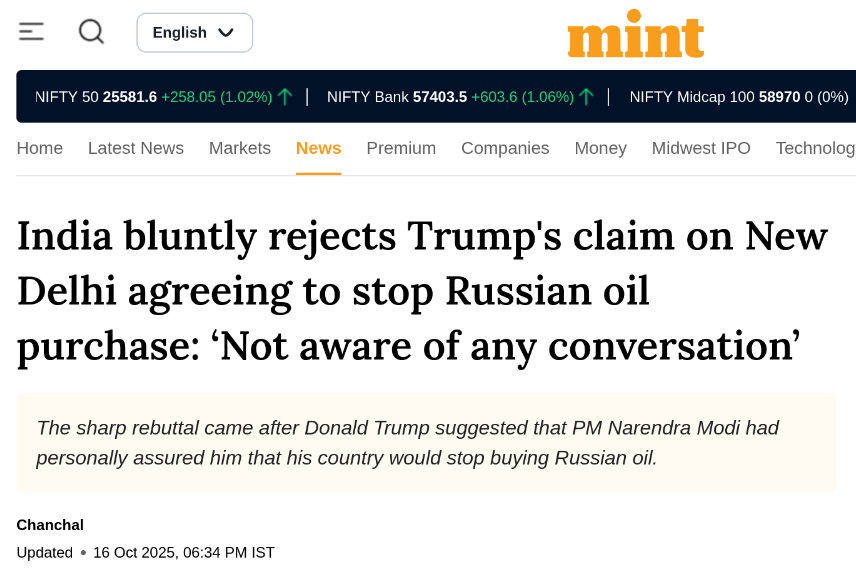Open the hamburger menu icon
The image size is (856, 581).
31,32
